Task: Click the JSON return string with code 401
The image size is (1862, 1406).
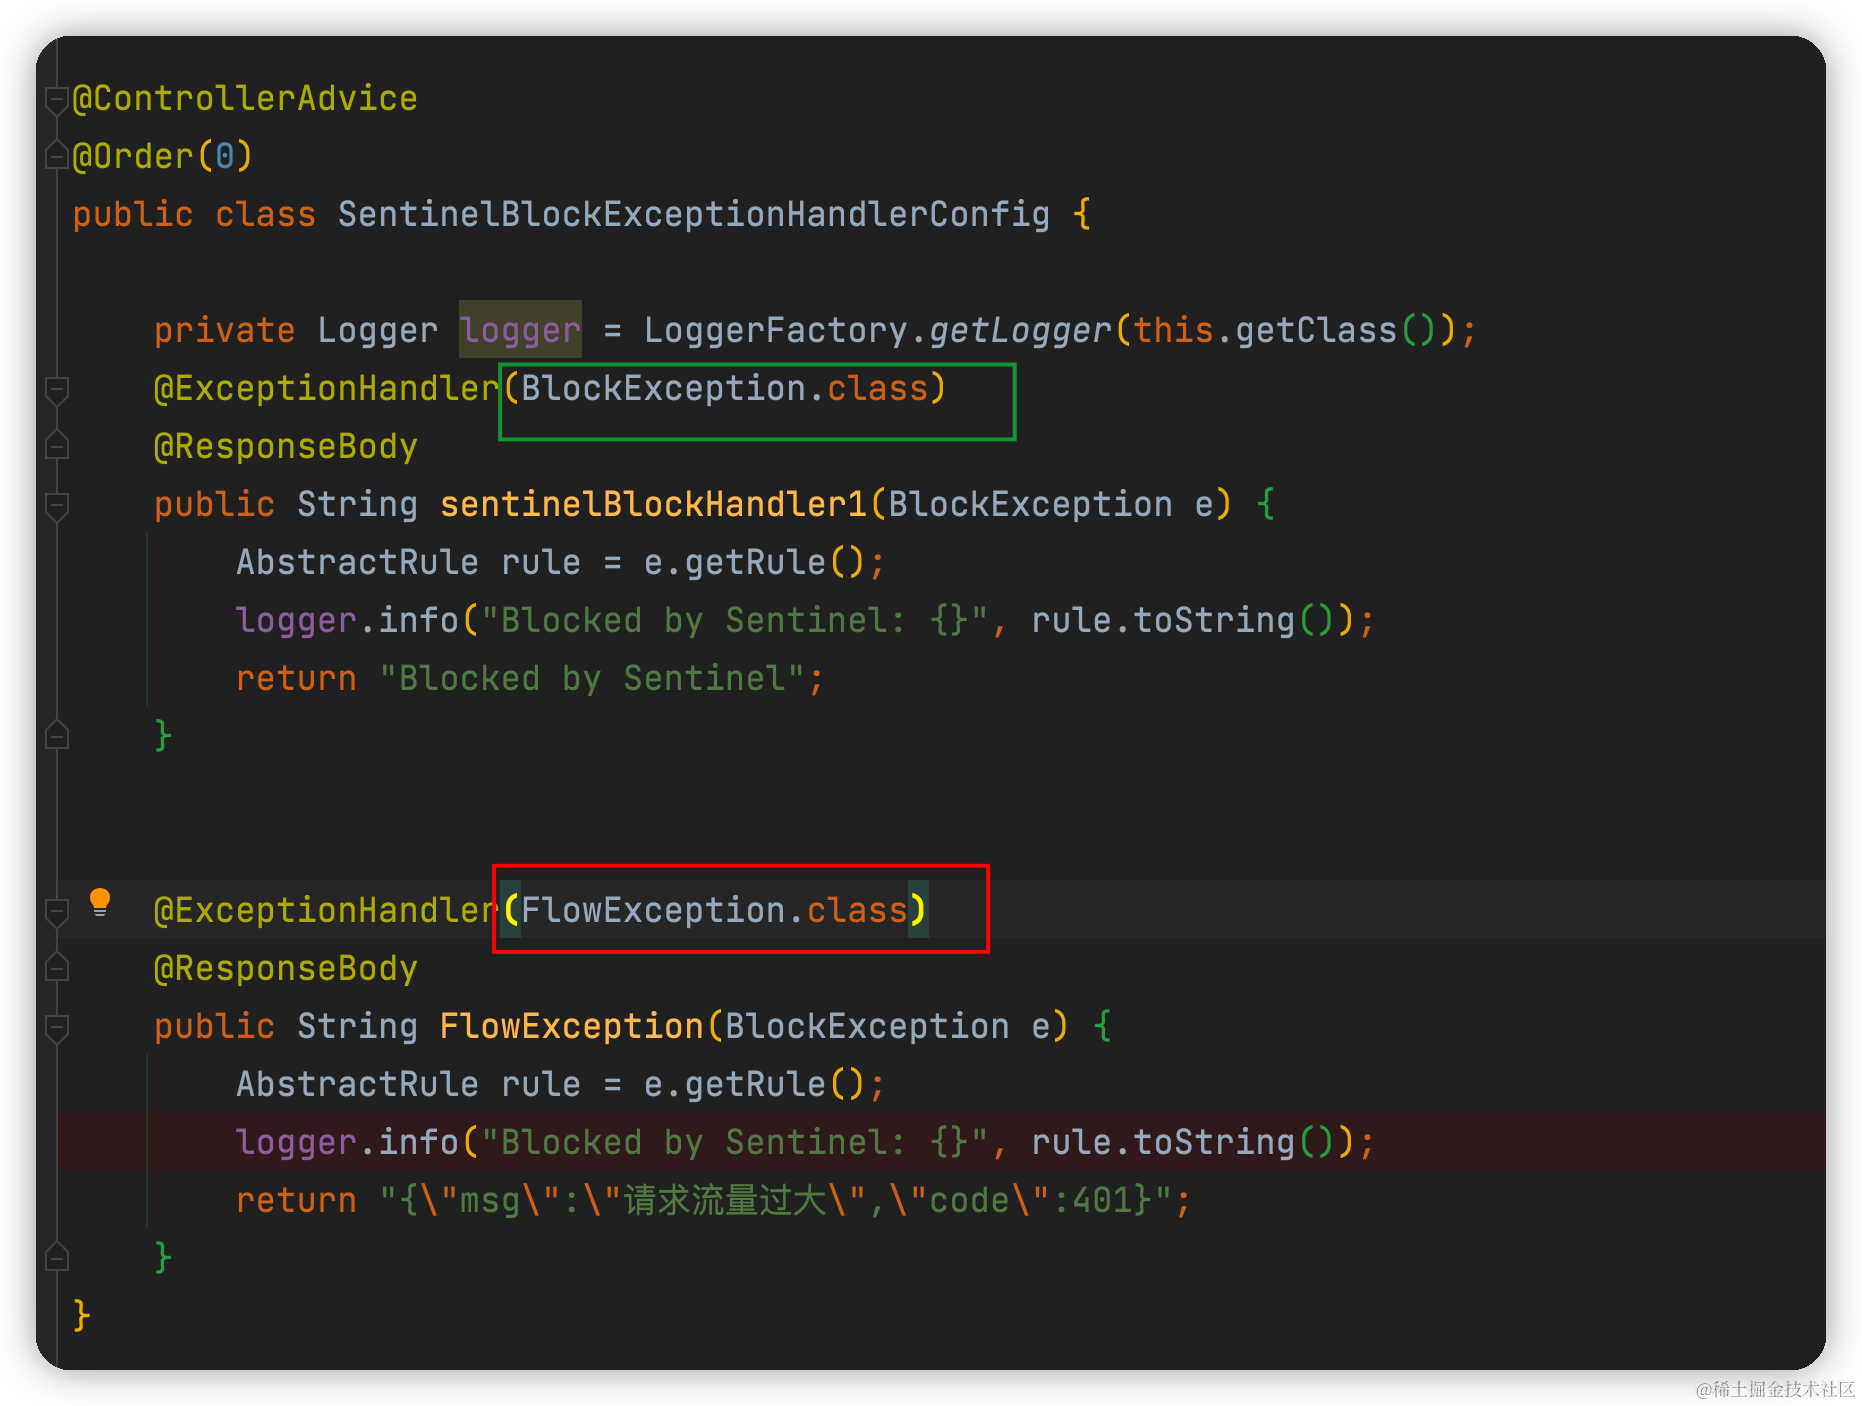Action: pyautogui.click(x=785, y=1200)
